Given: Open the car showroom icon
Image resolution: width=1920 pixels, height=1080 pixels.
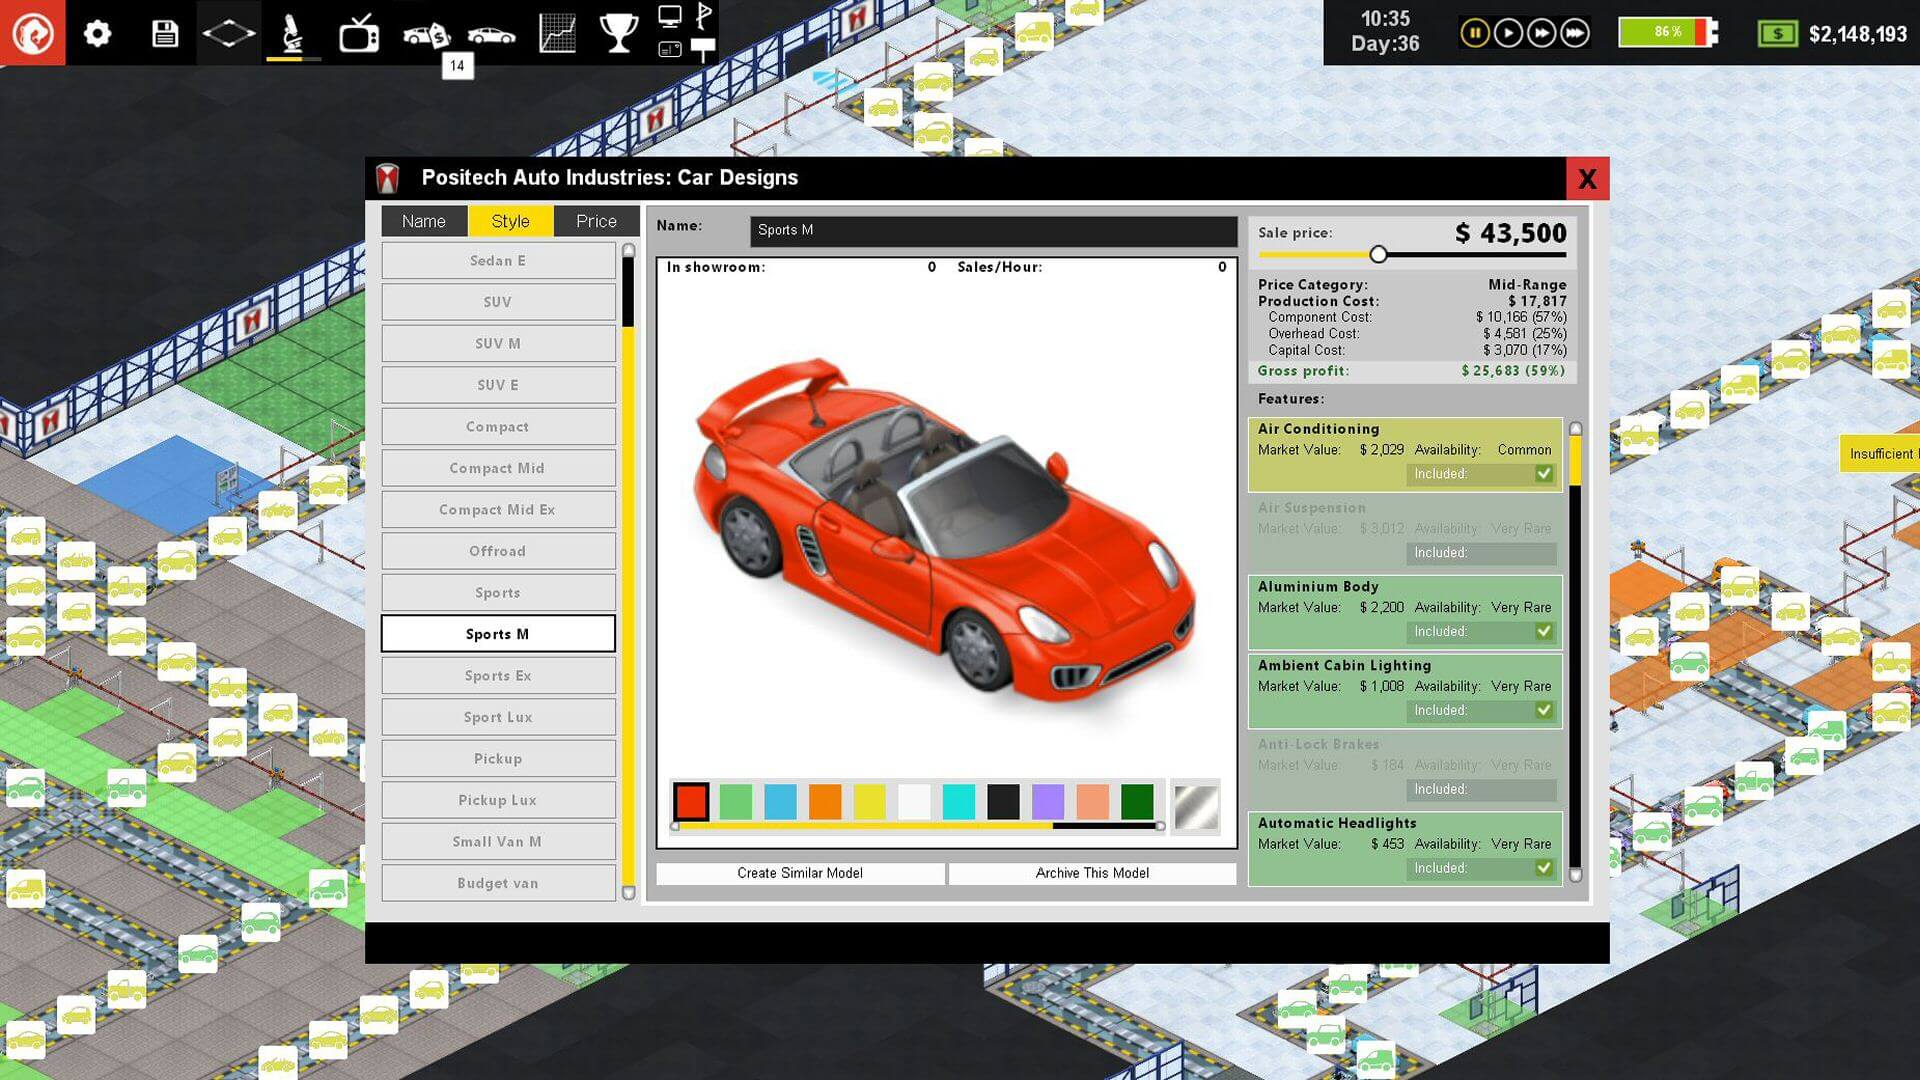Looking at the screenshot, I should [491, 35].
